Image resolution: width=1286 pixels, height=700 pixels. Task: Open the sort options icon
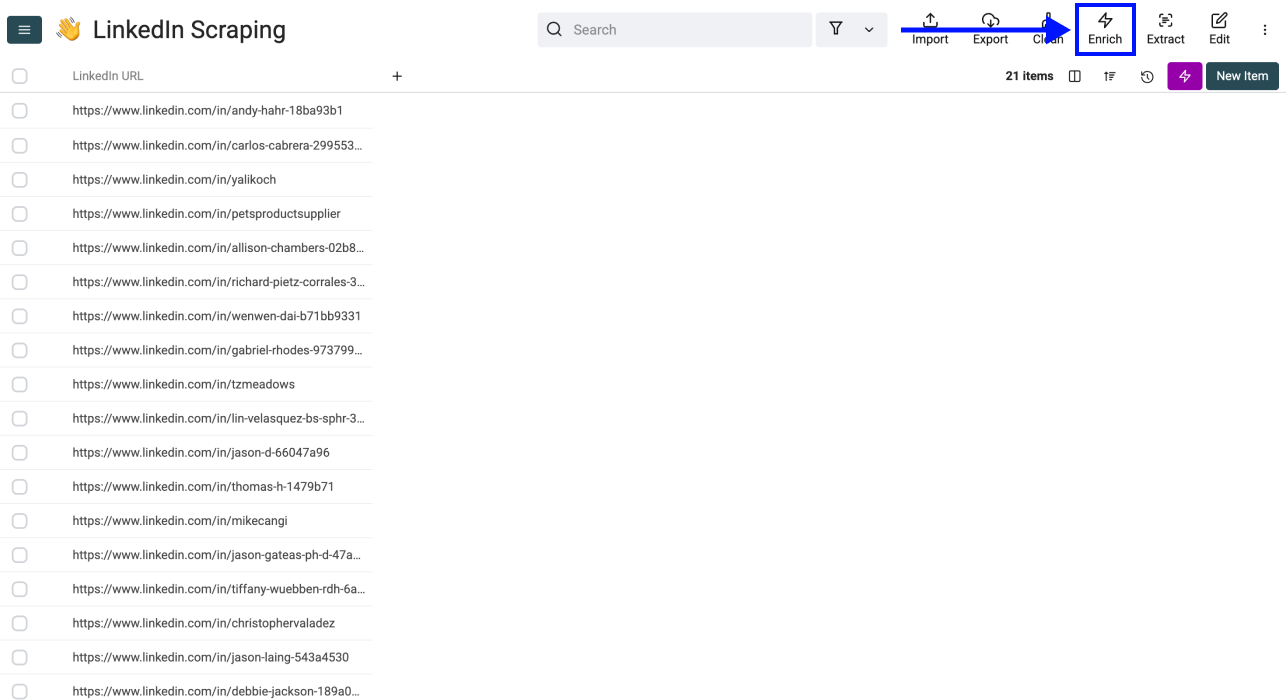(x=1110, y=76)
